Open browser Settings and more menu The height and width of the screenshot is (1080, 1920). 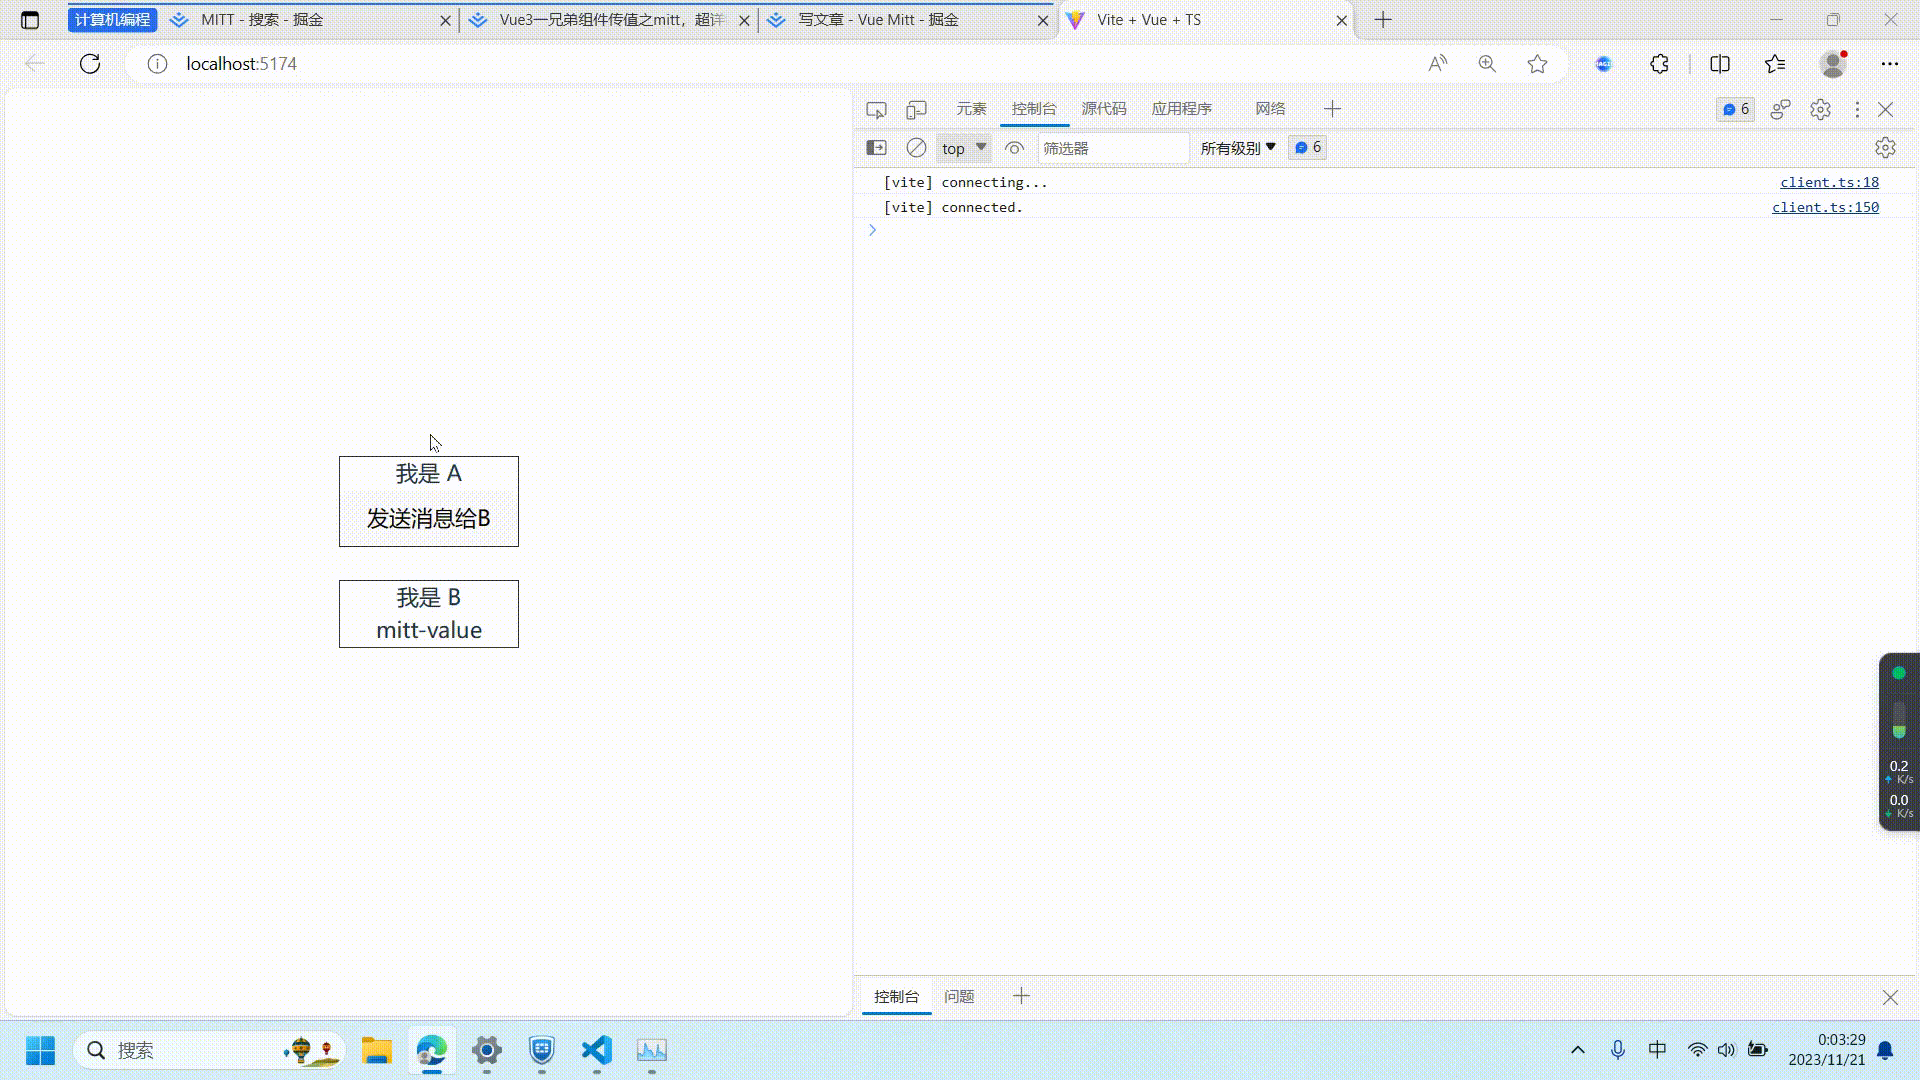1889,64
